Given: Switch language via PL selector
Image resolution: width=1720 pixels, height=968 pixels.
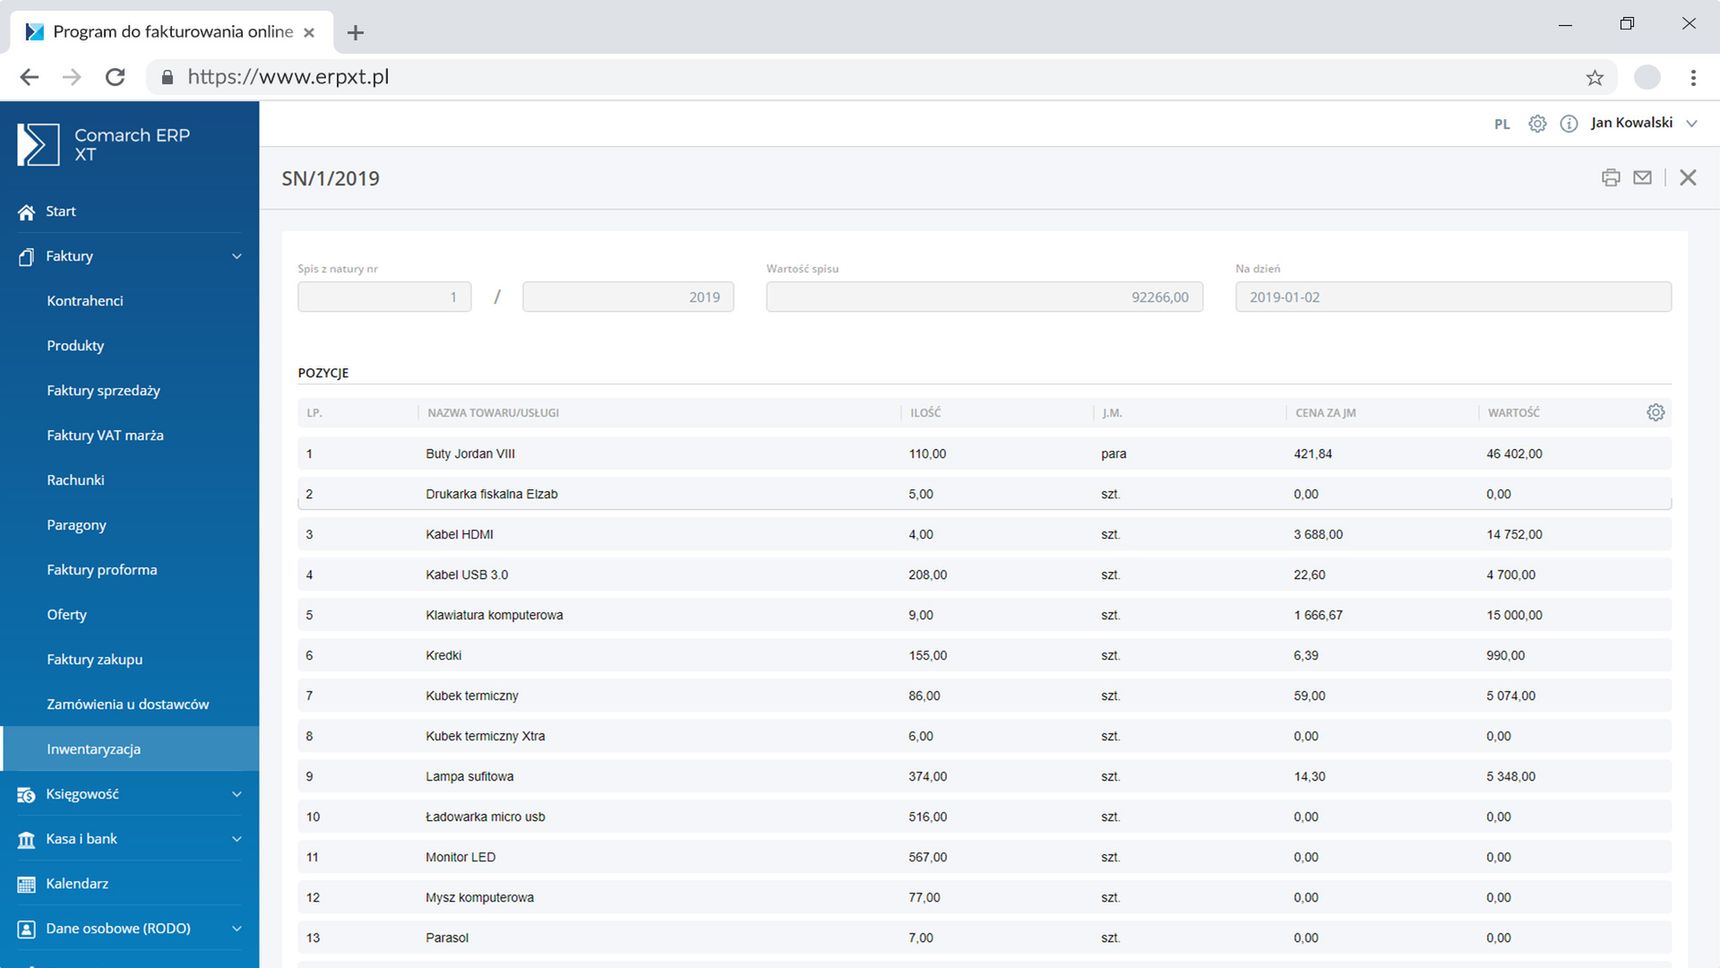Looking at the screenshot, I should coord(1502,124).
